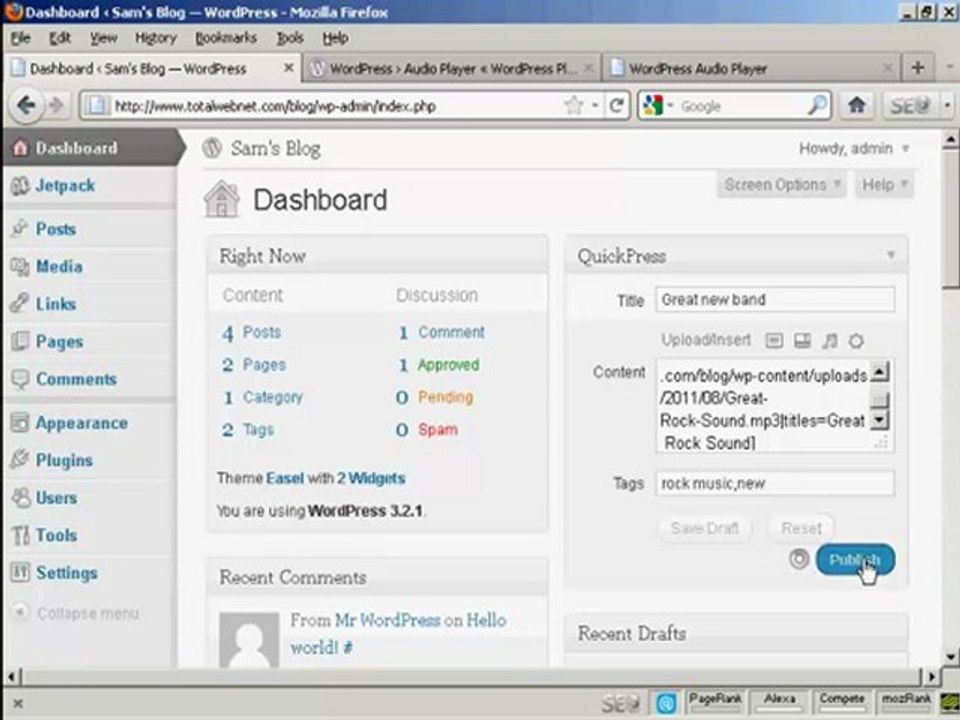The height and width of the screenshot is (720, 960).
Task: Click the Content textarea scroll down arrow
Action: pos(880,420)
